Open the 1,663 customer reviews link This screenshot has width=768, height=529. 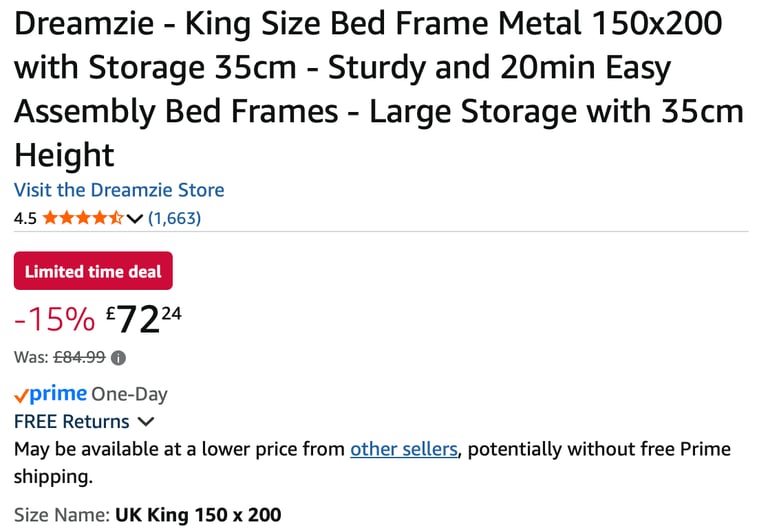click(174, 218)
